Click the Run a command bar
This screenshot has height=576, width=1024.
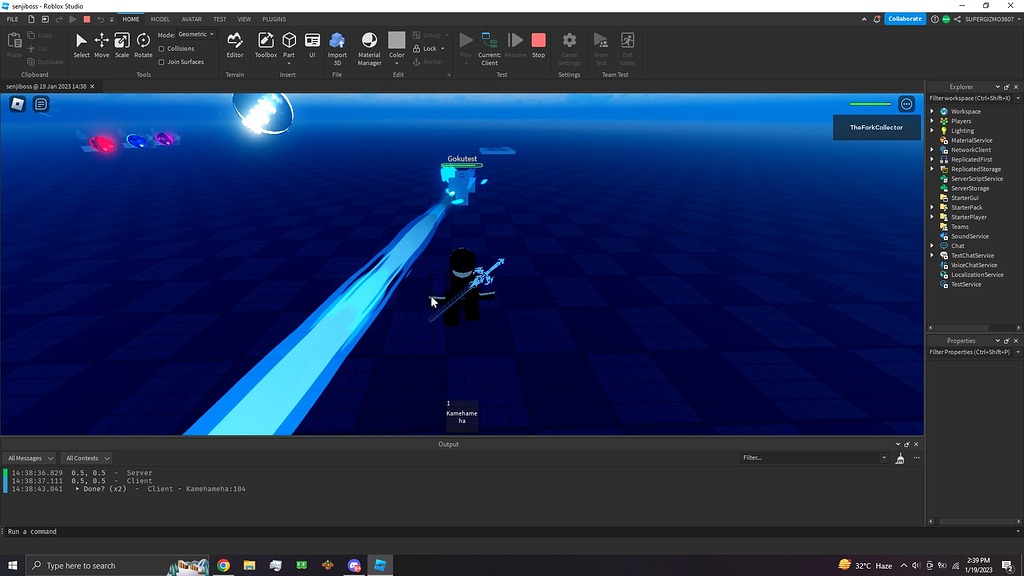60,531
